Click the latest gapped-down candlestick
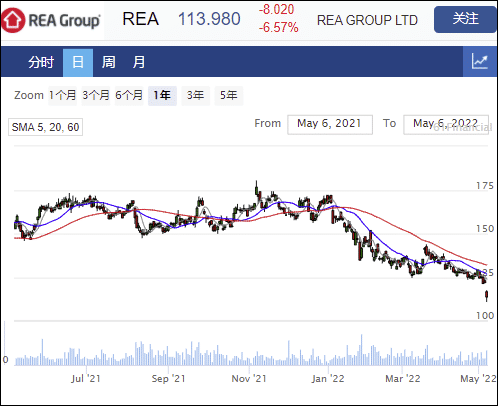The width and height of the screenshot is (498, 406). tap(487, 296)
